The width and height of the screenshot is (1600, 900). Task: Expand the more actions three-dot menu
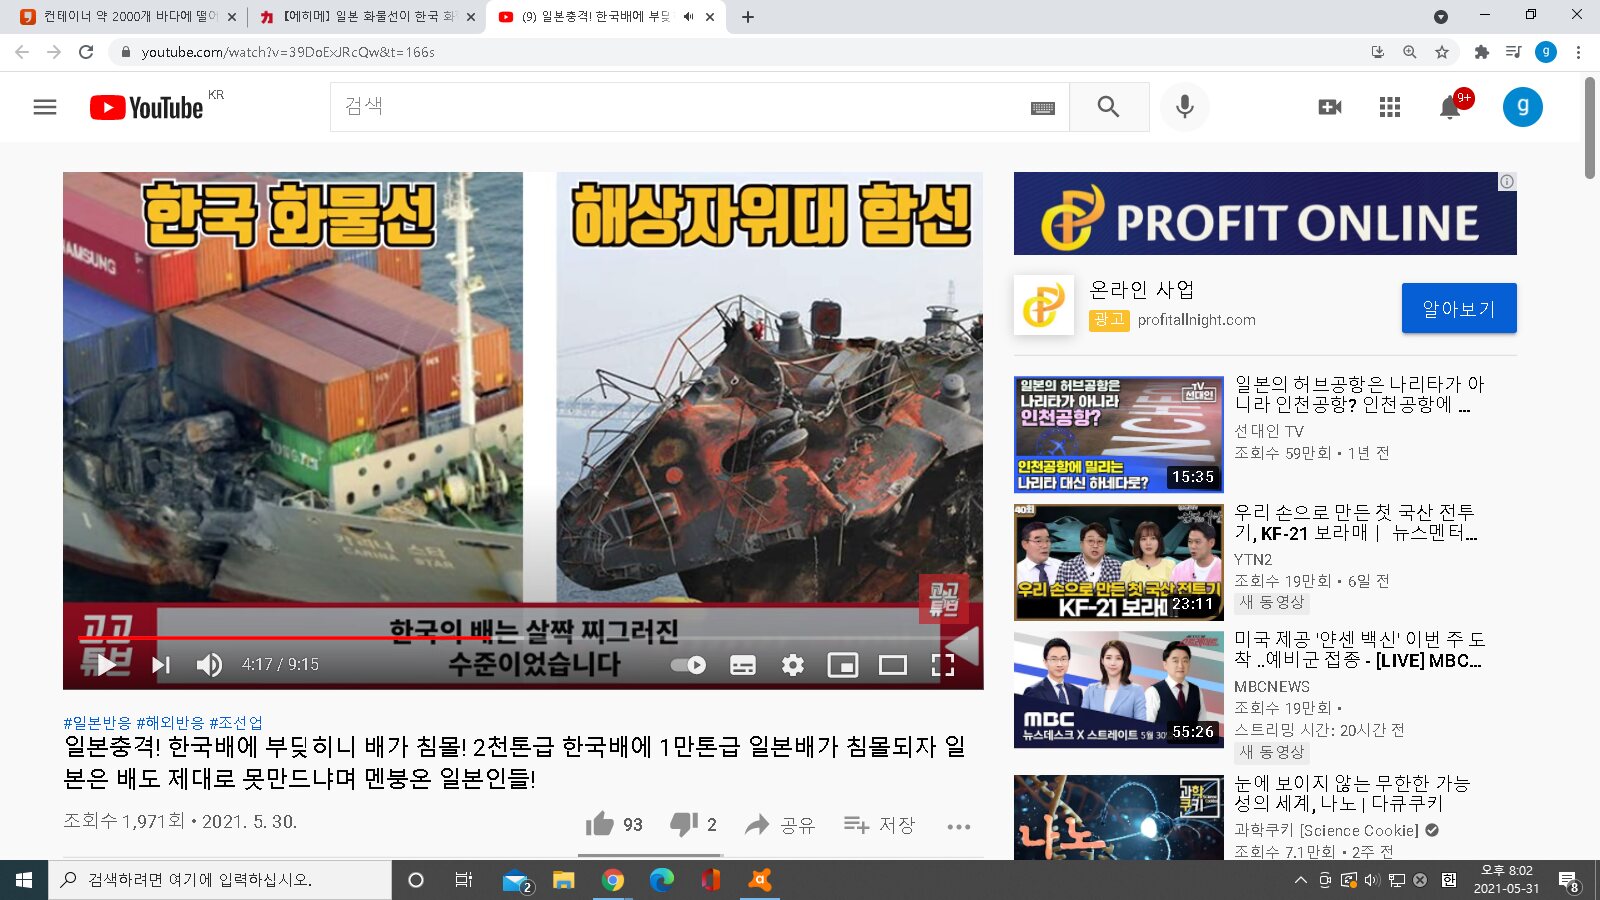[x=958, y=826]
